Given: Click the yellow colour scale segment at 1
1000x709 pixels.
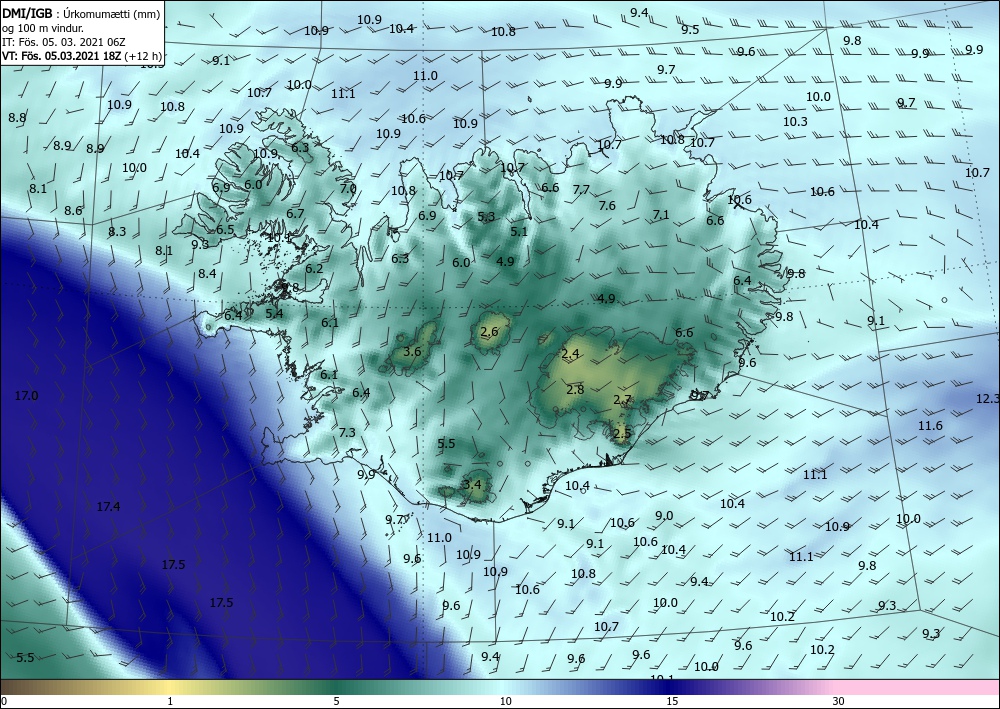Looking at the screenshot, I should pos(170,687).
